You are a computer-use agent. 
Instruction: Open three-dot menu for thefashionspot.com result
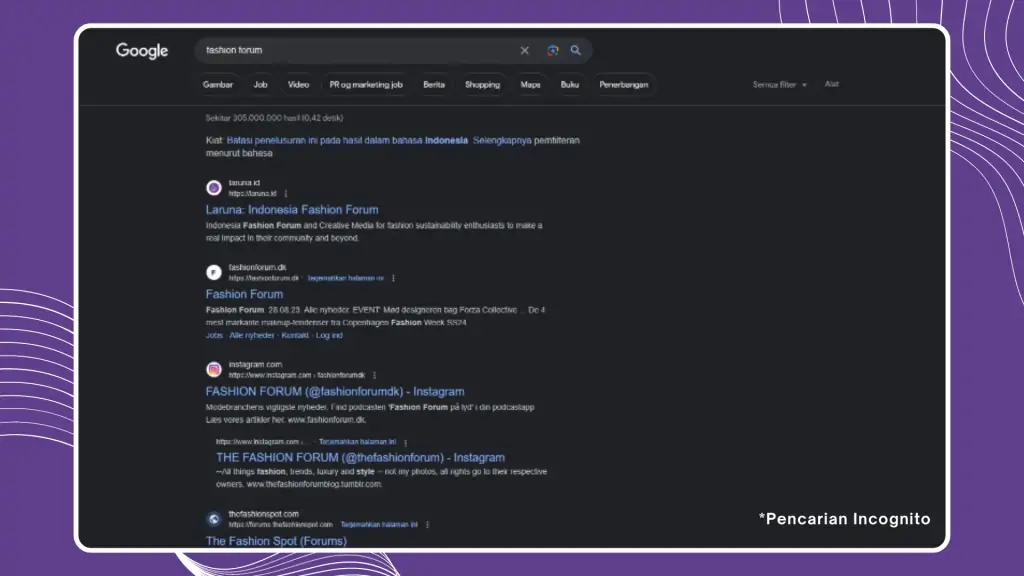click(x=428, y=524)
